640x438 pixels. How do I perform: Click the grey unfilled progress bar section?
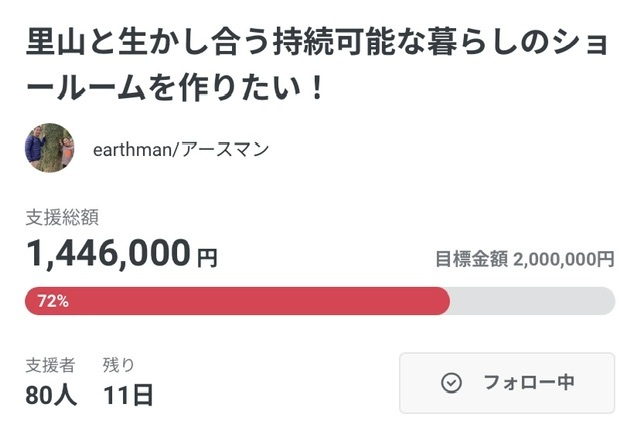[x=532, y=301]
